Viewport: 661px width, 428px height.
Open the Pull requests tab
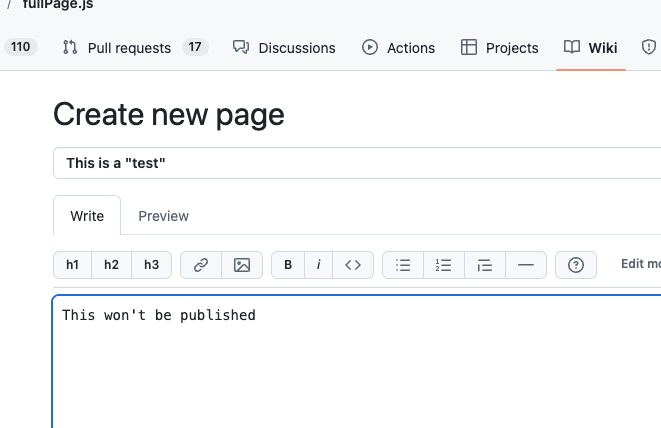[135, 47]
